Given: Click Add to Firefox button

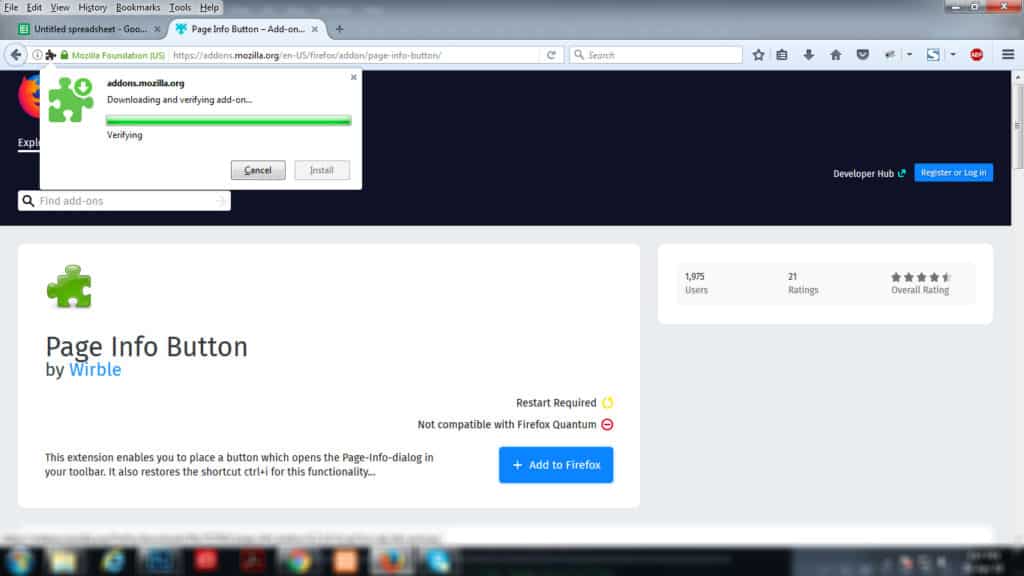Looking at the screenshot, I should [x=556, y=464].
